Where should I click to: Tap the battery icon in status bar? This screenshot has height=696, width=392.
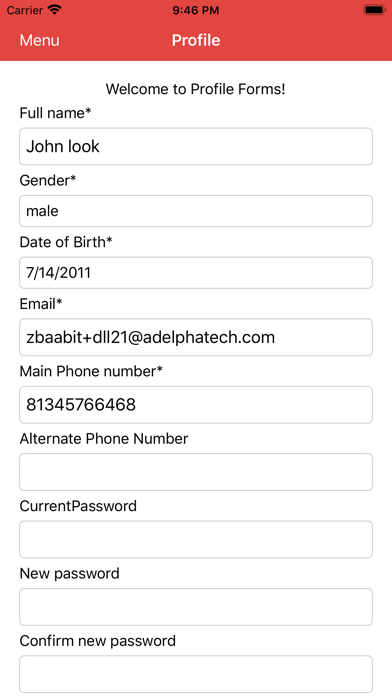click(x=375, y=10)
